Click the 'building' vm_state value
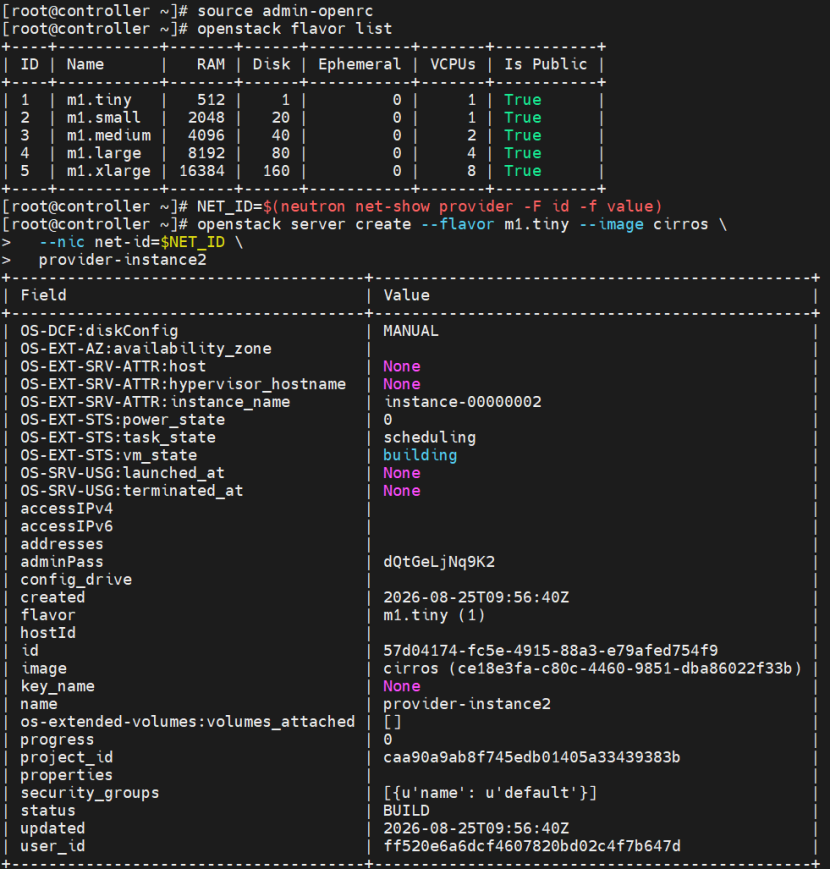 (x=420, y=455)
